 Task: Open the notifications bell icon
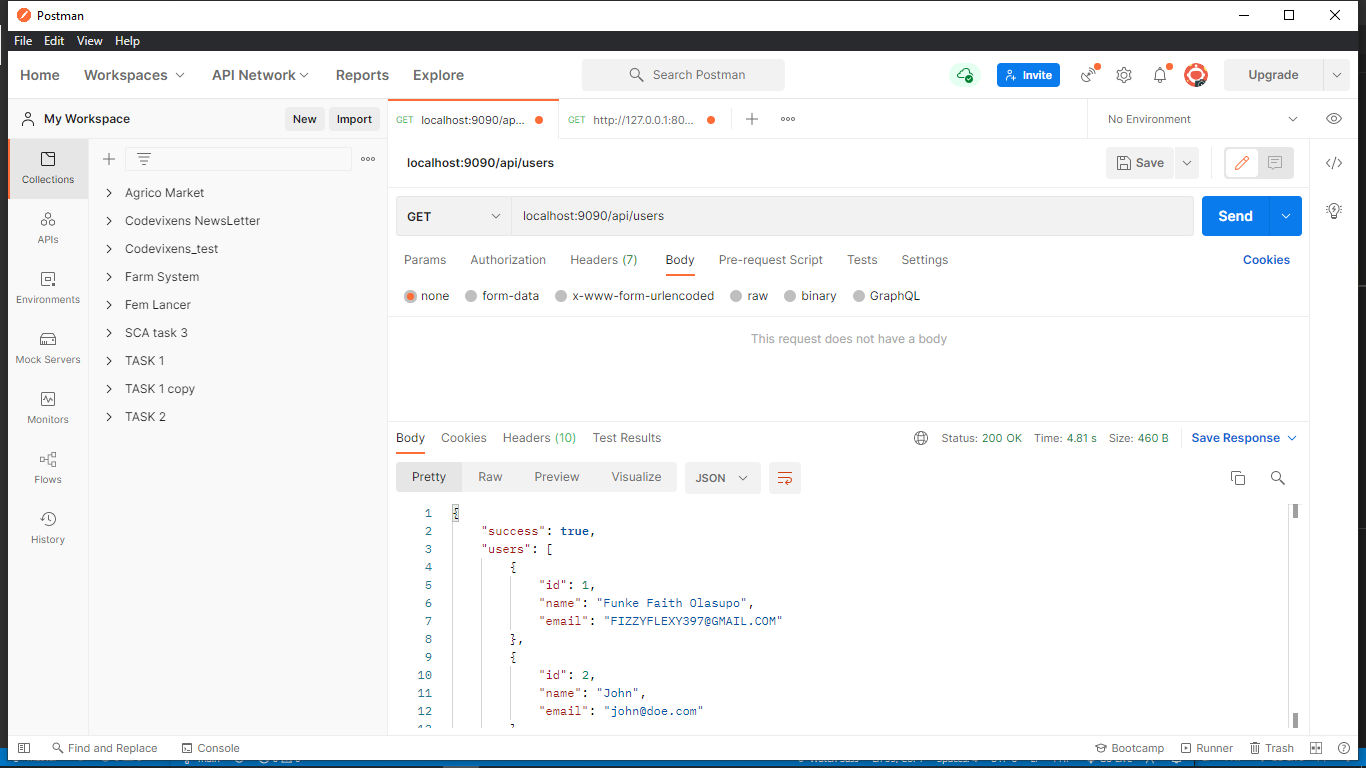coord(1160,75)
